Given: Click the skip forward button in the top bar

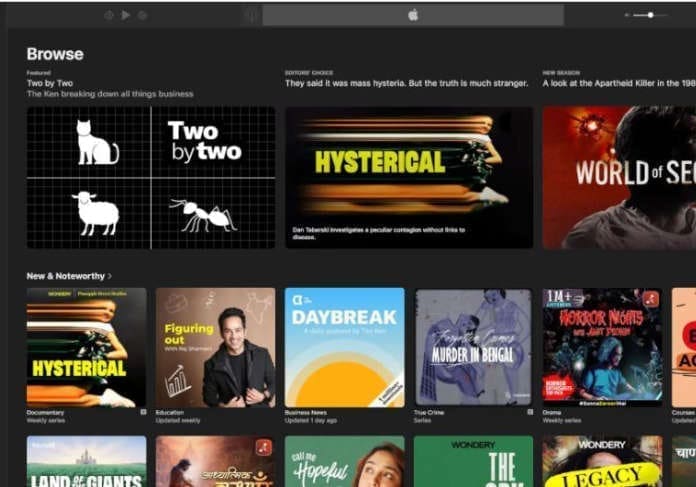Looking at the screenshot, I should pyautogui.click(x=142, y=16).
